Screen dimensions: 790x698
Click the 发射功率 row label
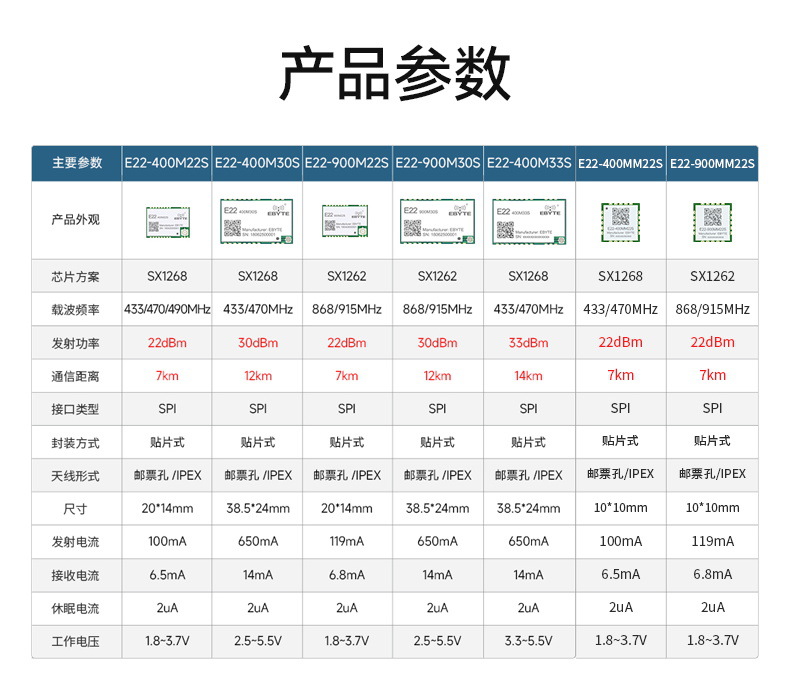pyautogui.click(x=76, y=343)
